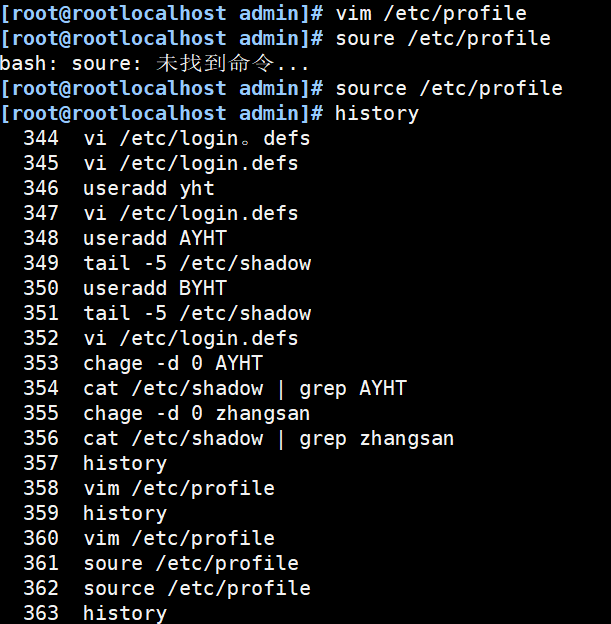Select the 'useradd AYHT' line
611x624 pixels.
[x=125, y=238]
